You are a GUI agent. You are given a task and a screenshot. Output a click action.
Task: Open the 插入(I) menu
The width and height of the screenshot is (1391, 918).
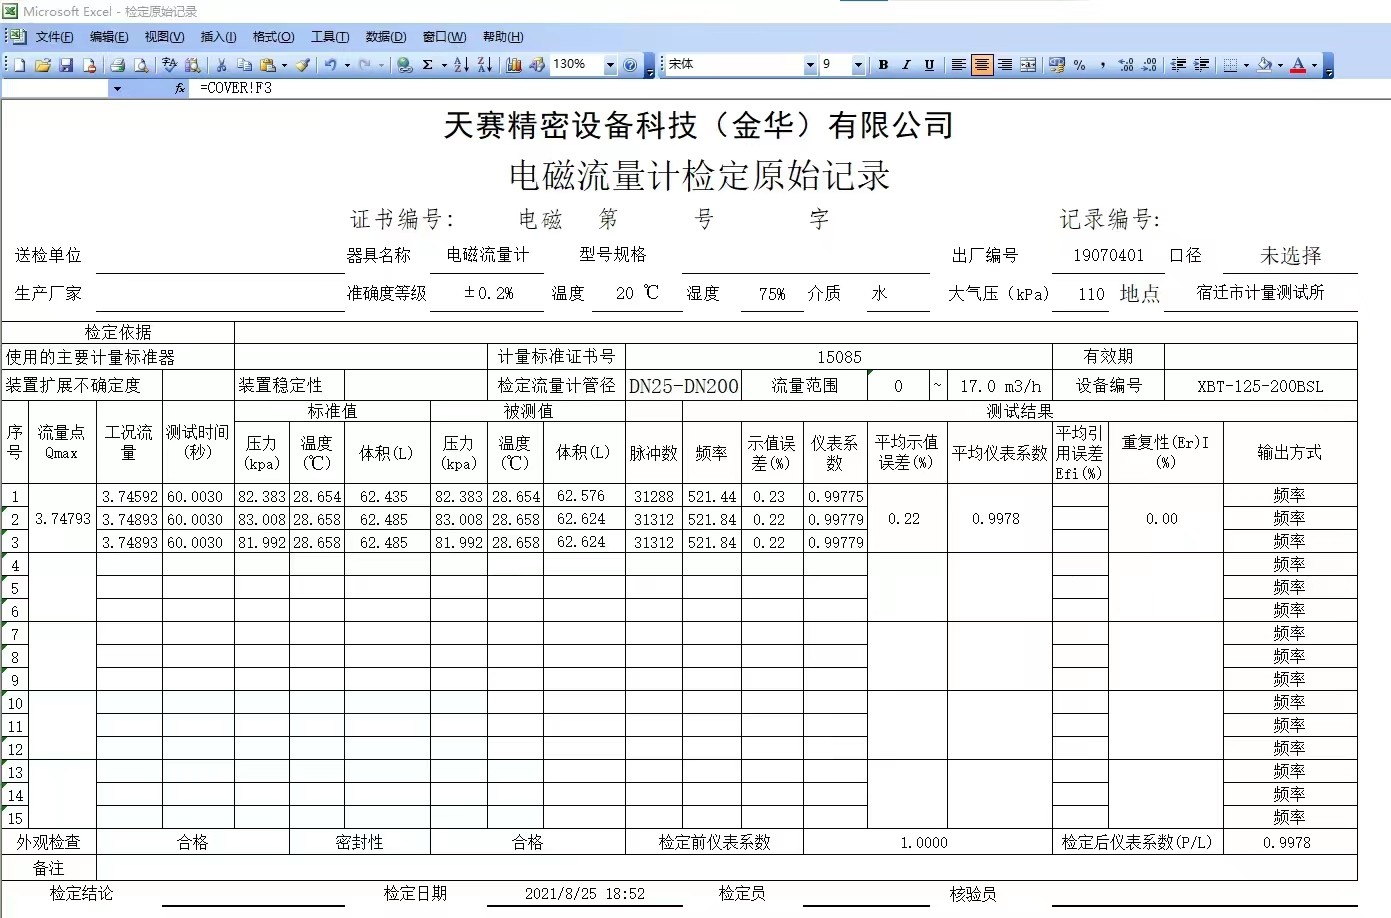tap(218, 37)
